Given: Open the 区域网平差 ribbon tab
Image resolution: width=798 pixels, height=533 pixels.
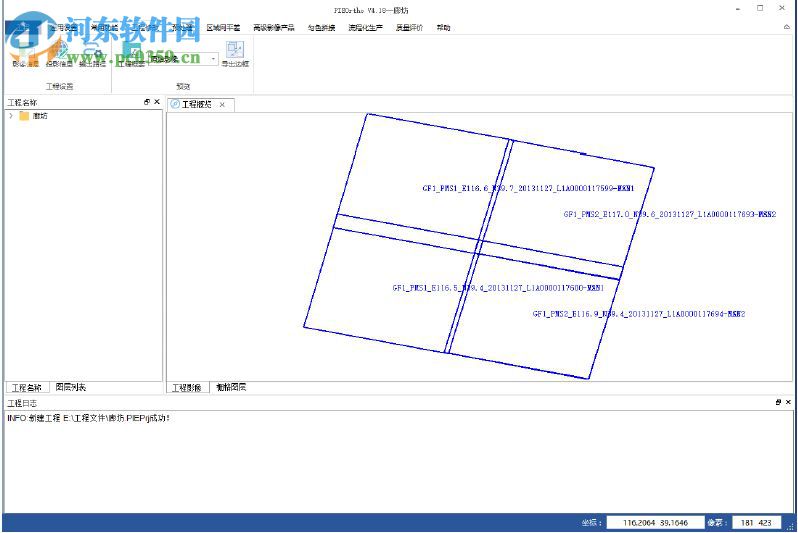Looking at the screenshot, I should point(223,27).
